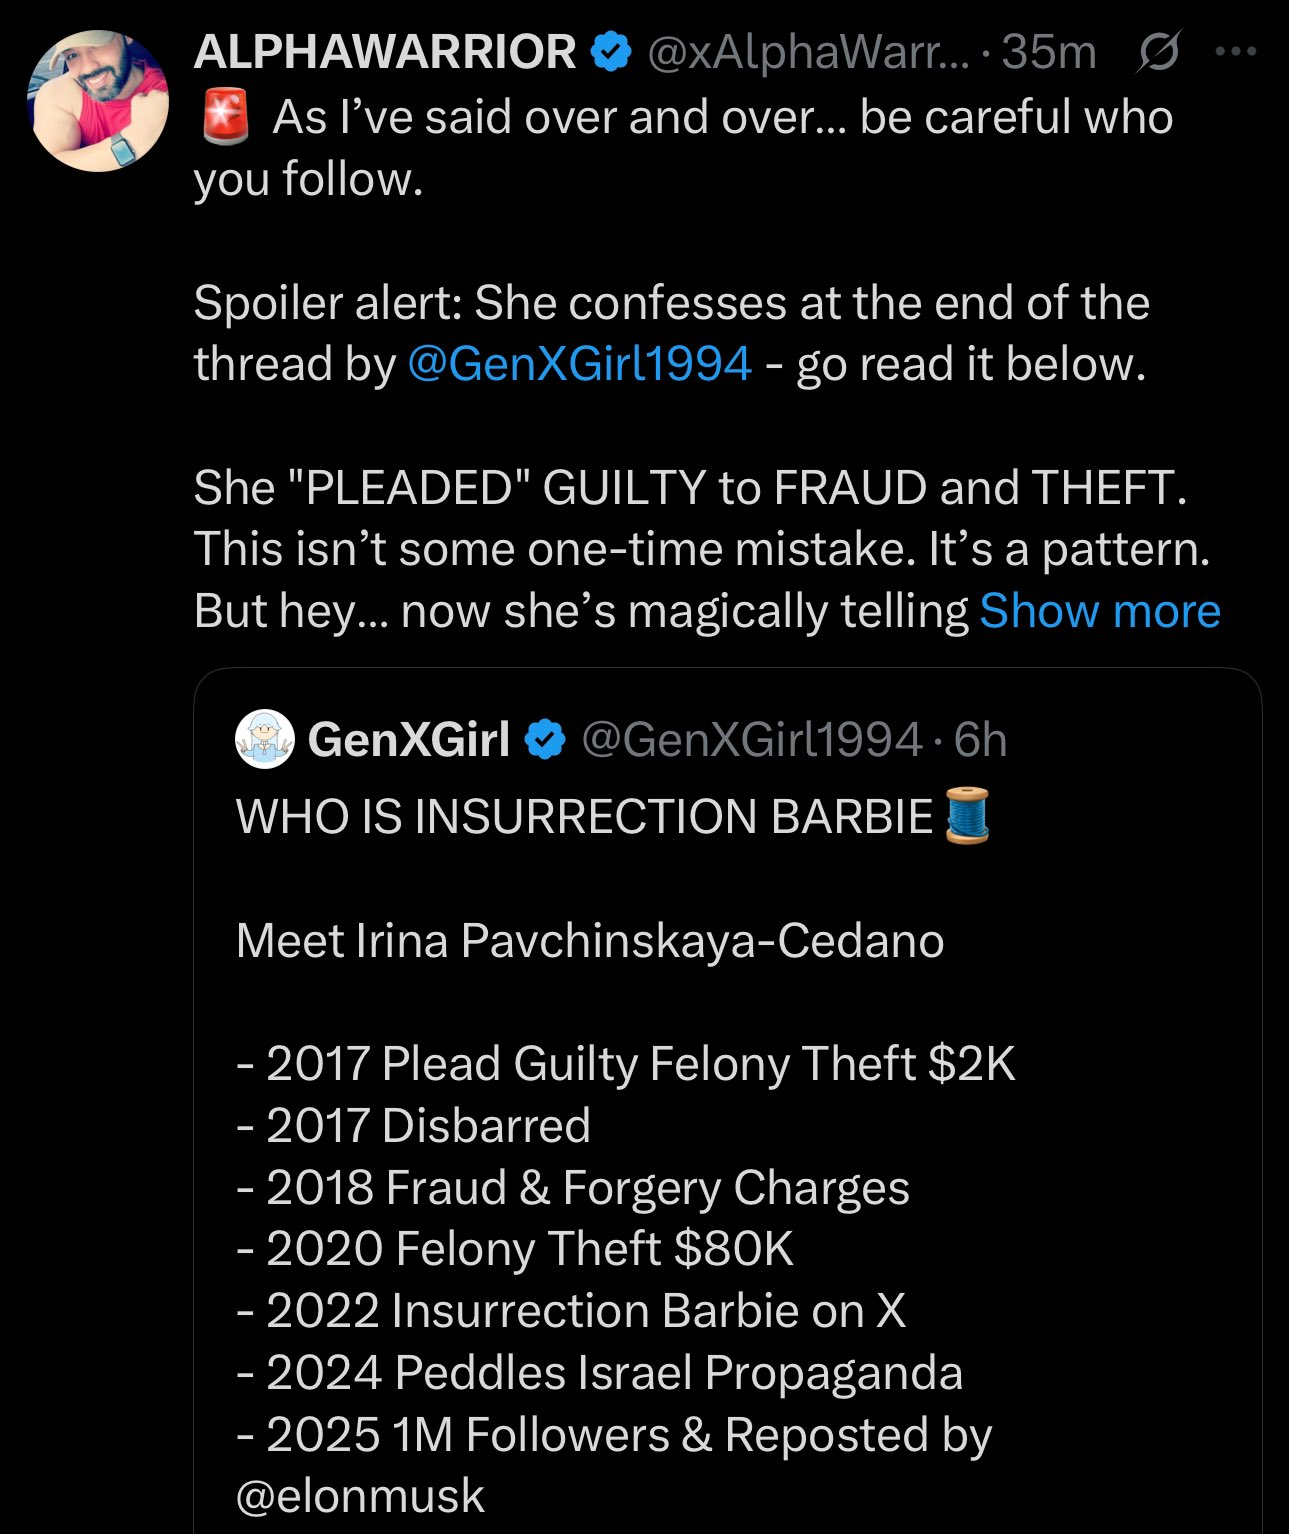The image size is (1289, 1534).
Task: Click the 35m post timestamp
Action: coord(1049,52)
